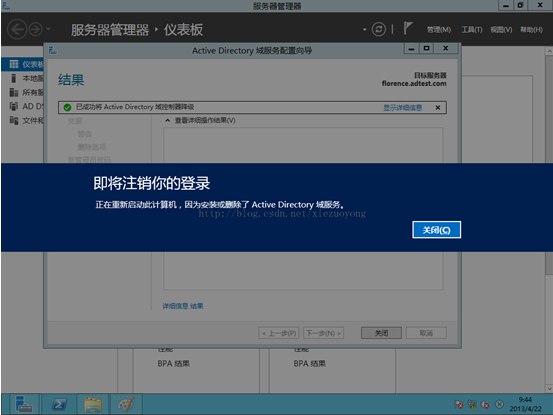This screenshot has width=553, height=415.
Task: Minimize the Active Directory wizard window
Action: pos(411,48)
